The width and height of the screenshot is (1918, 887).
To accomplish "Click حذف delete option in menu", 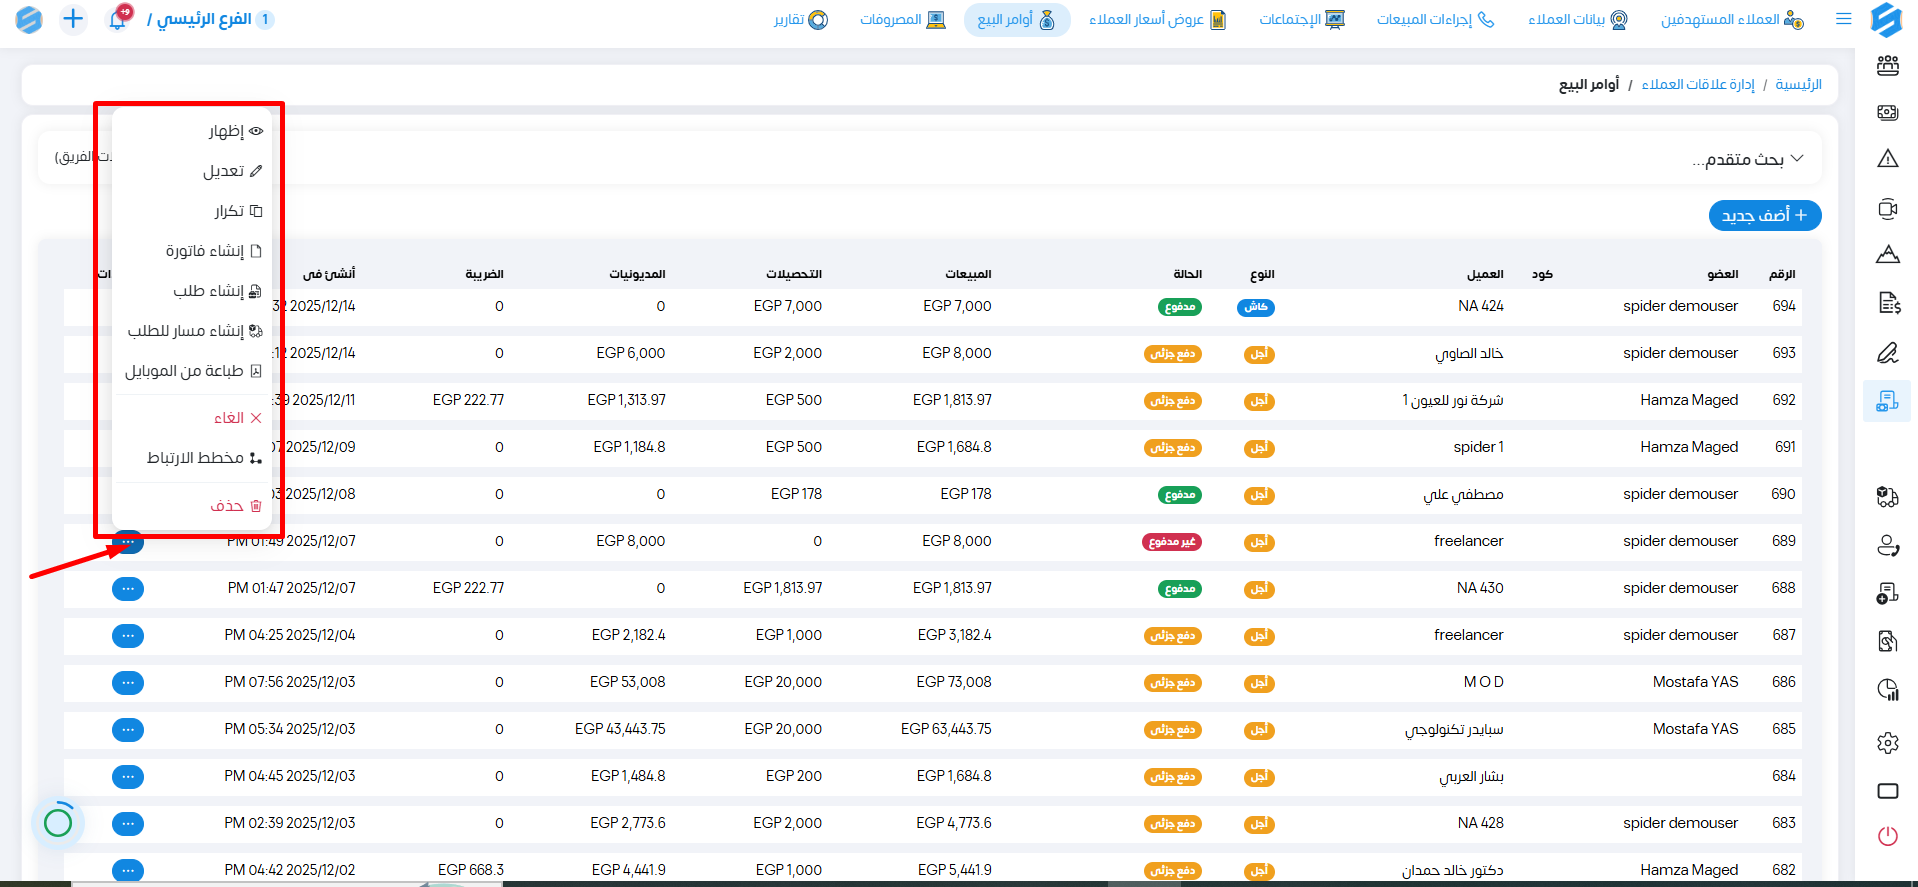I will click(235, 506).
